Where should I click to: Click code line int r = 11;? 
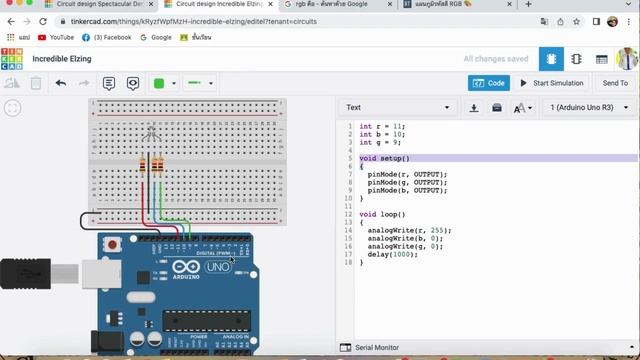point(382,126)
